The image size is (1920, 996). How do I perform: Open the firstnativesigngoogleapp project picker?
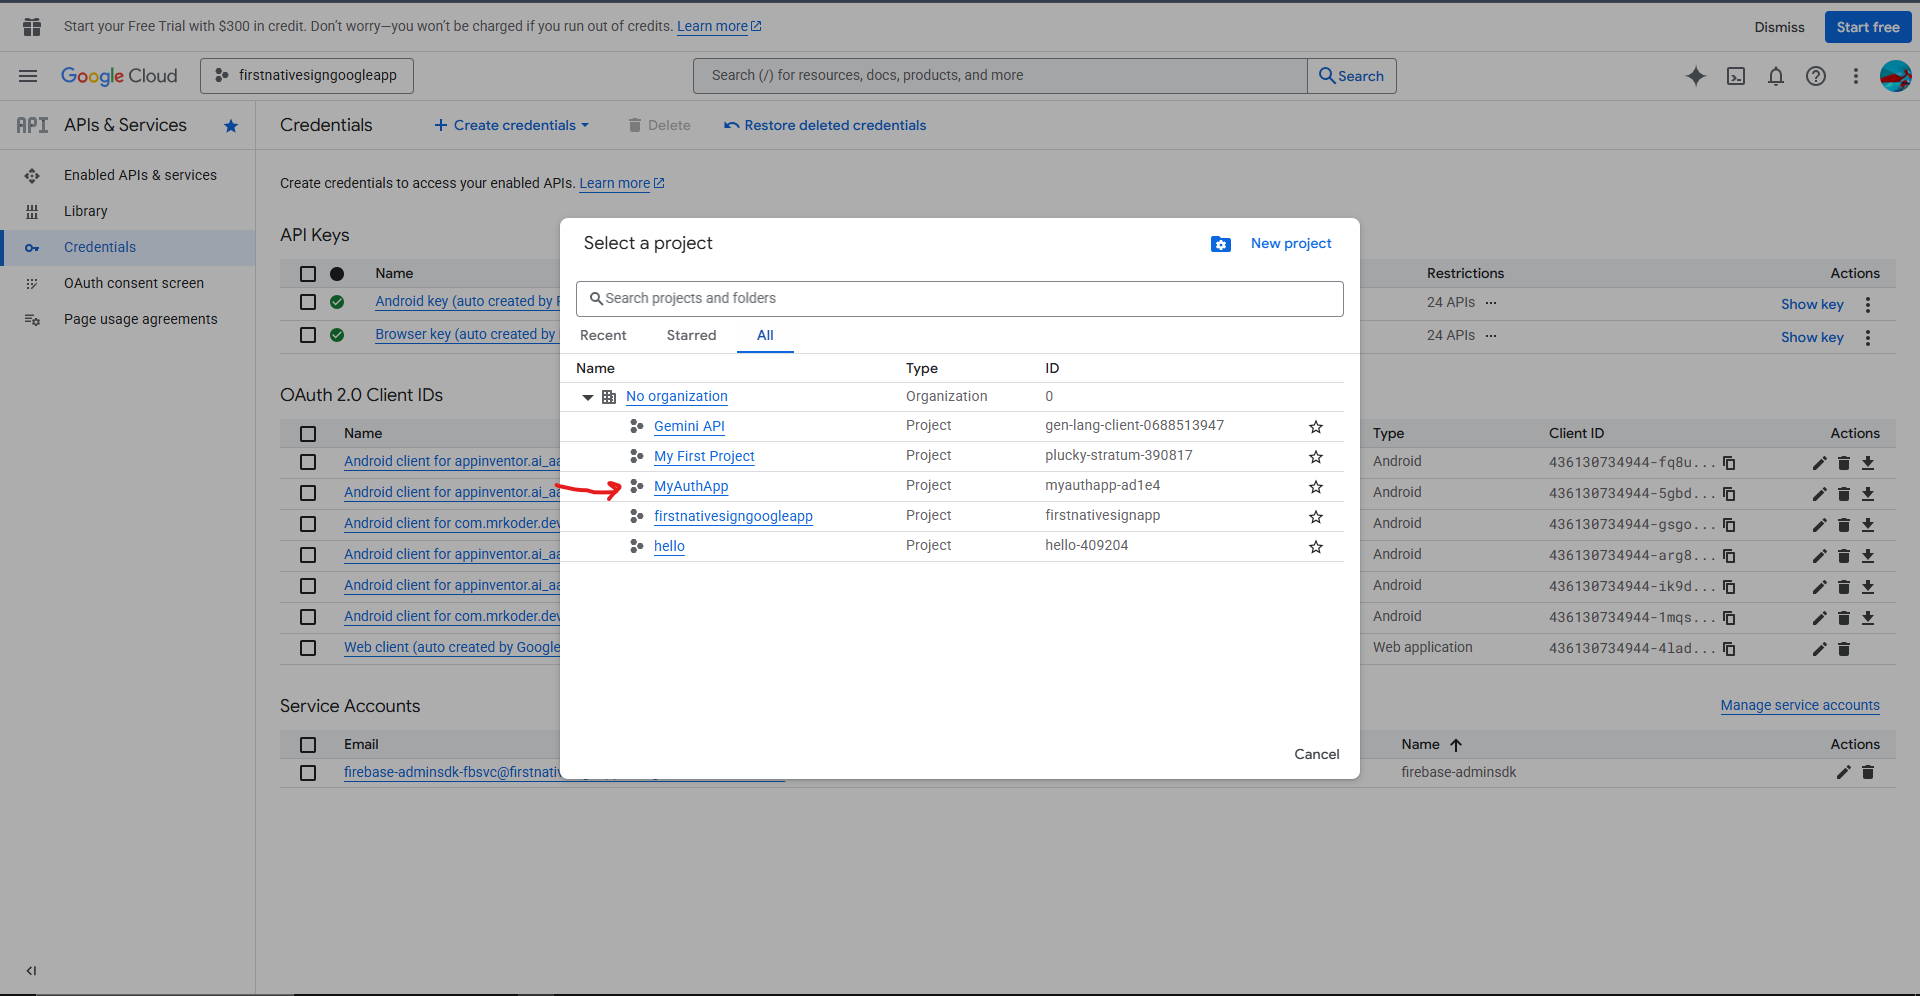[x=307, y=76]
